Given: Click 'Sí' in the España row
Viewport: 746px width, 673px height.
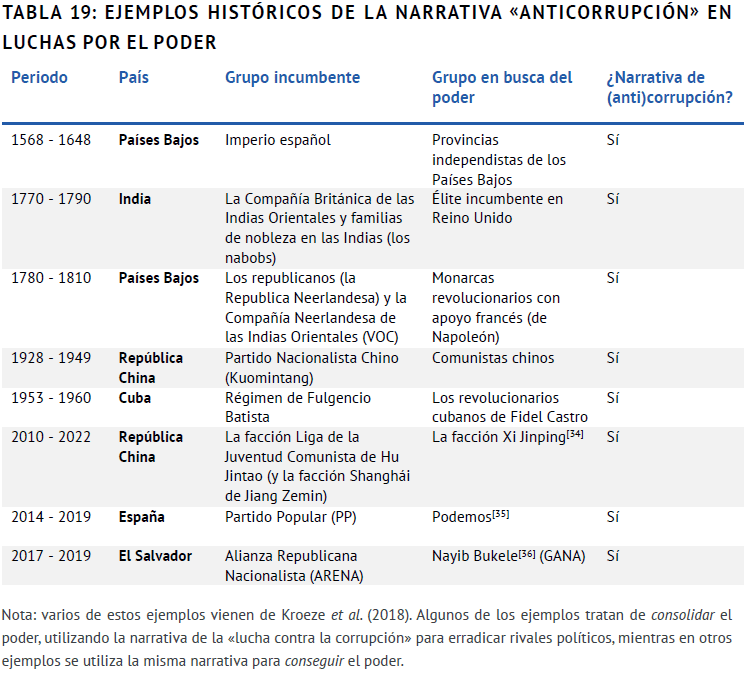Looking at the screenshot, I should pos(613,517).
